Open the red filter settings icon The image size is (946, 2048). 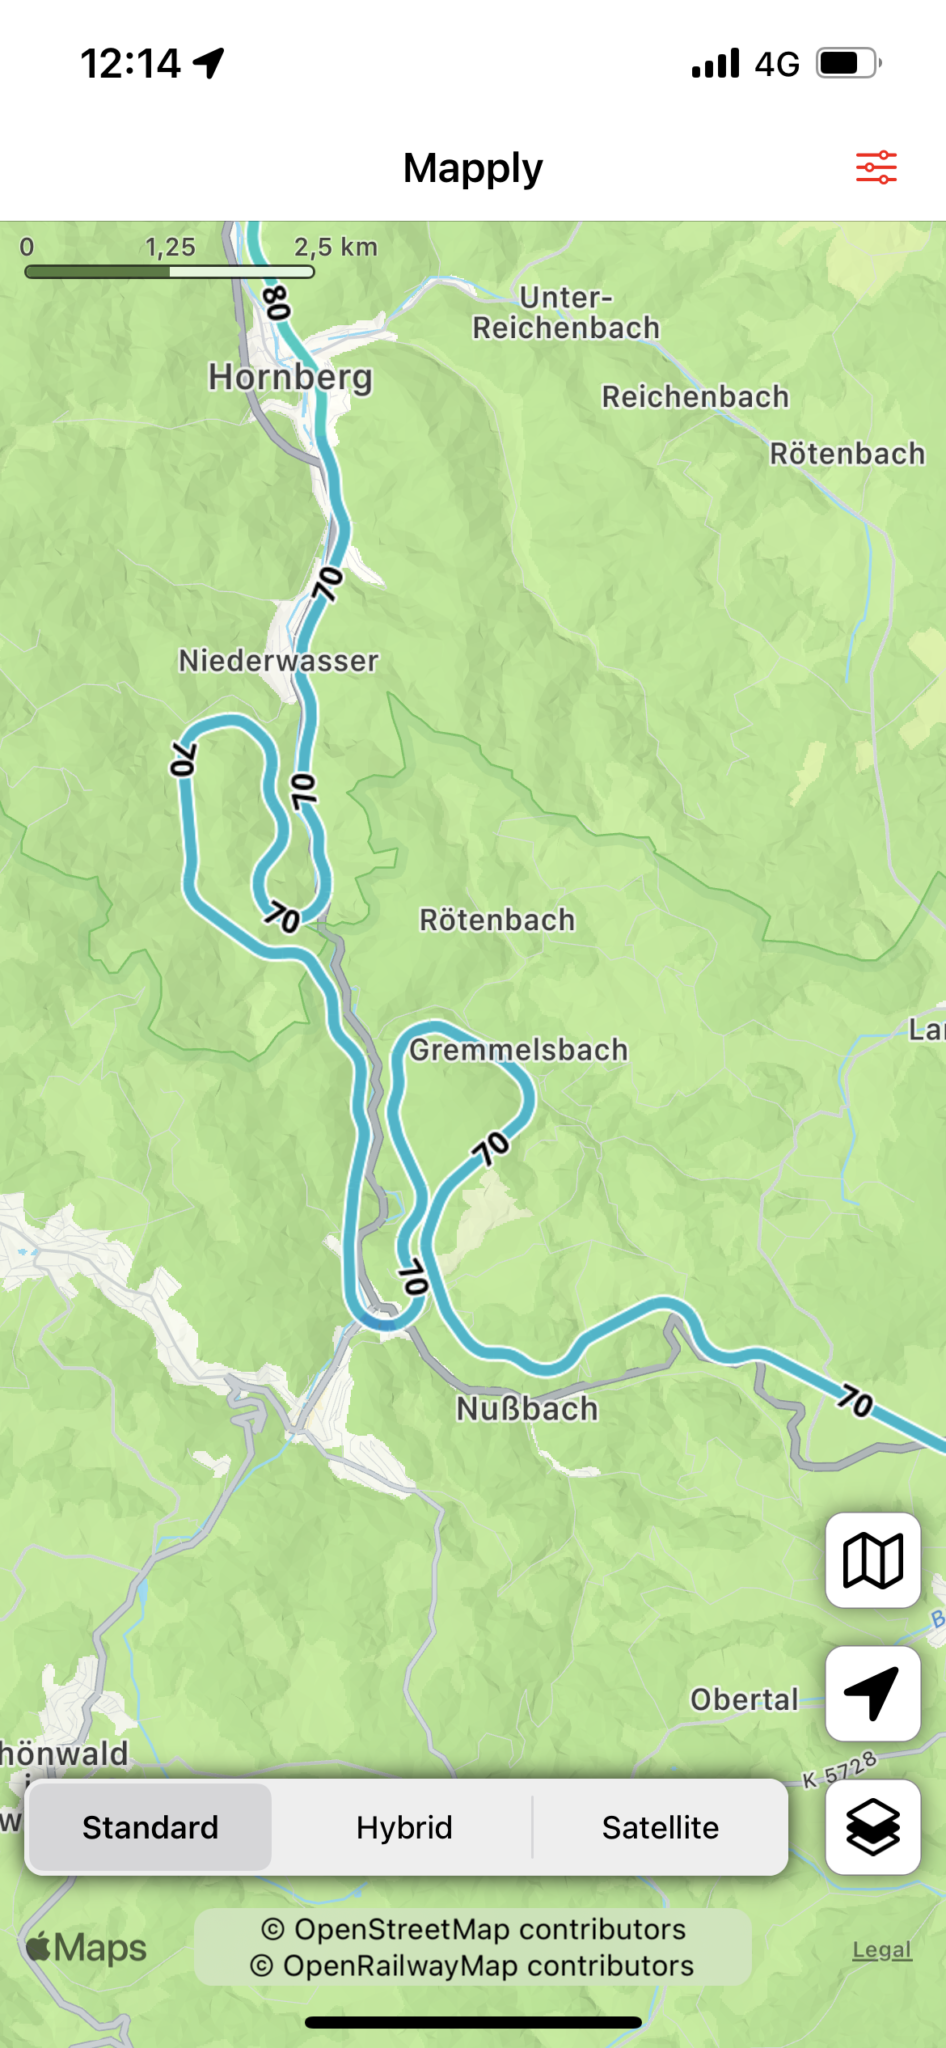[876, 167]
